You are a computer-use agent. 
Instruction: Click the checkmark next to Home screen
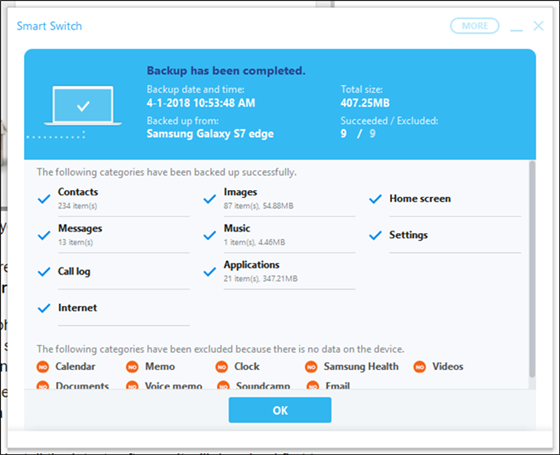[x=375, y=199]
